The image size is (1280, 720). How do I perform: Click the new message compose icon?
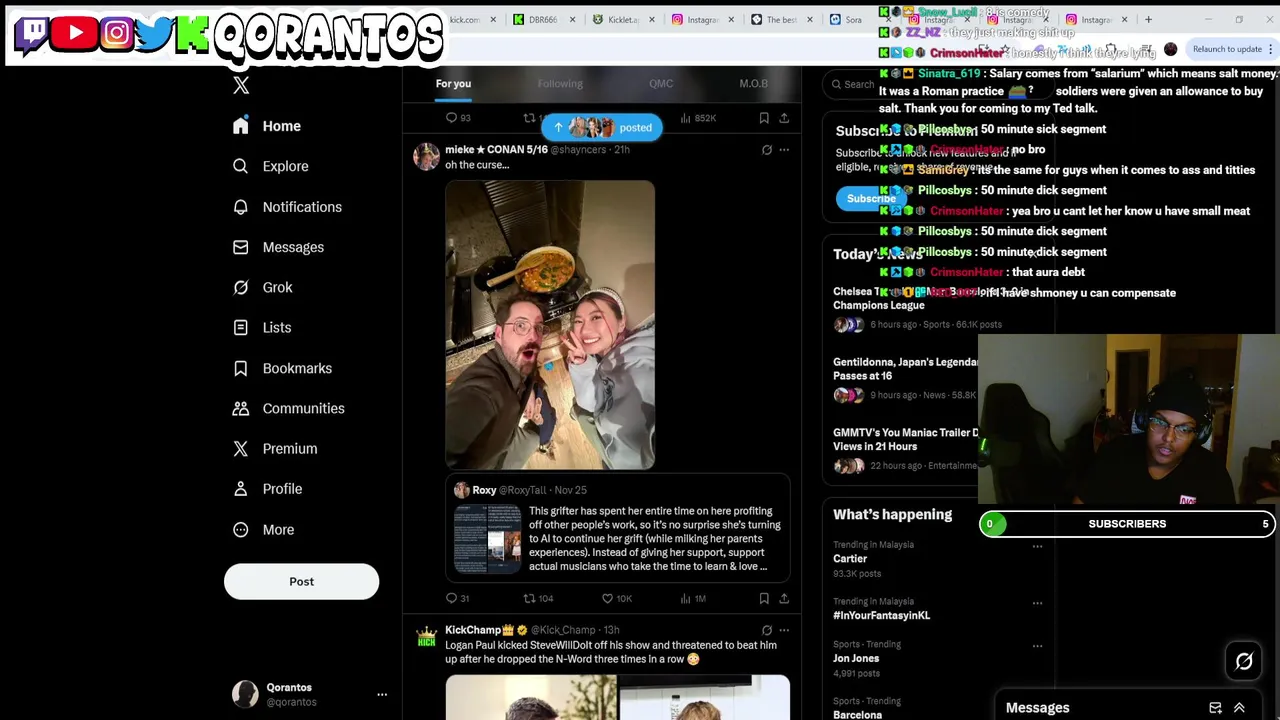(x=1215, y=708)
